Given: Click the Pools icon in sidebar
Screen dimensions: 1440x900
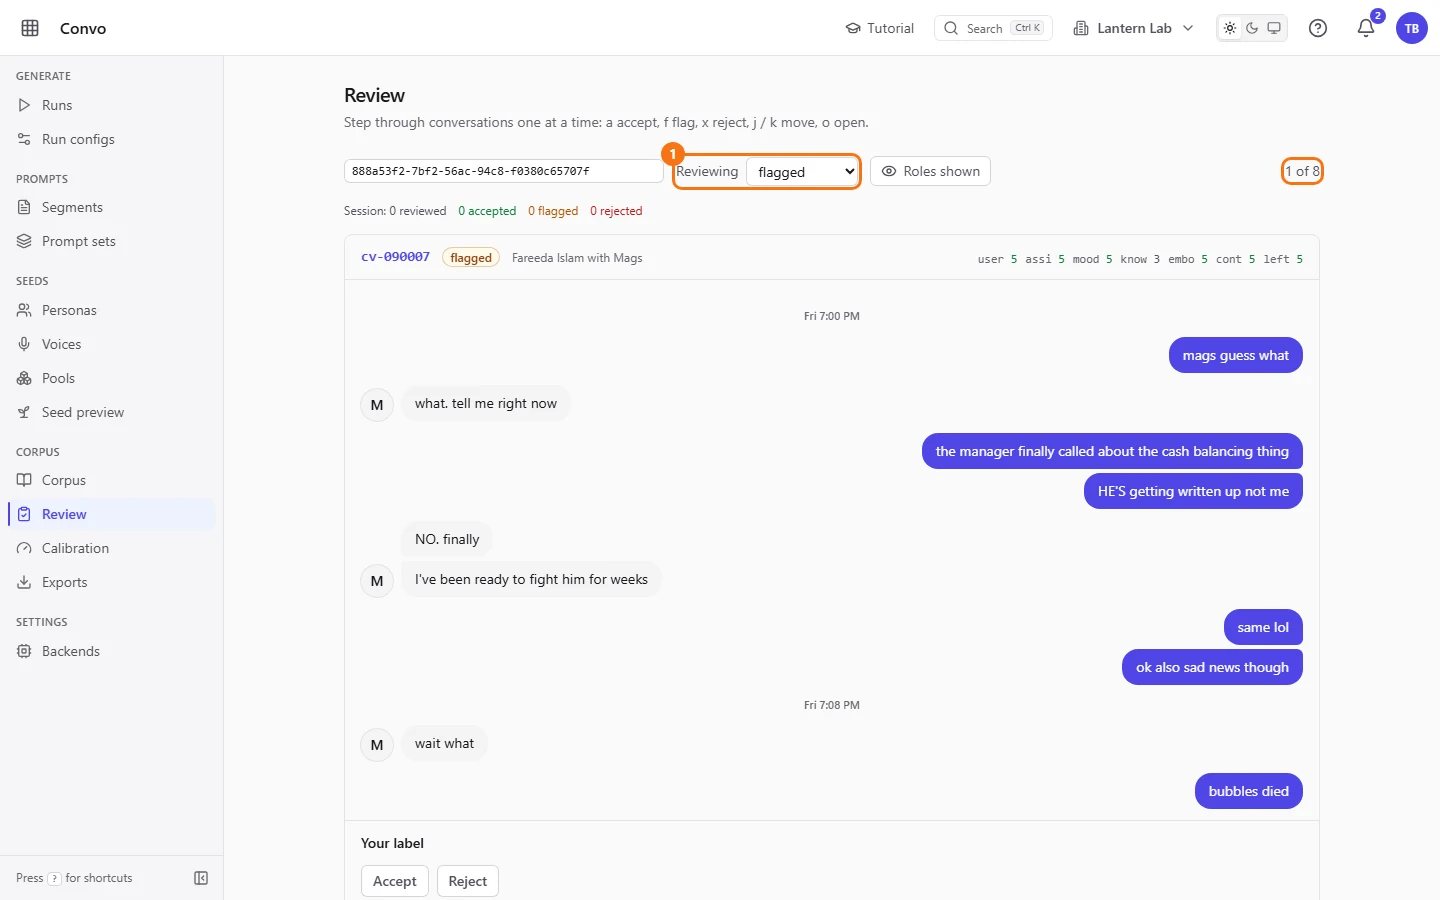Looking at the screenshot, I should tap(24, 378).
